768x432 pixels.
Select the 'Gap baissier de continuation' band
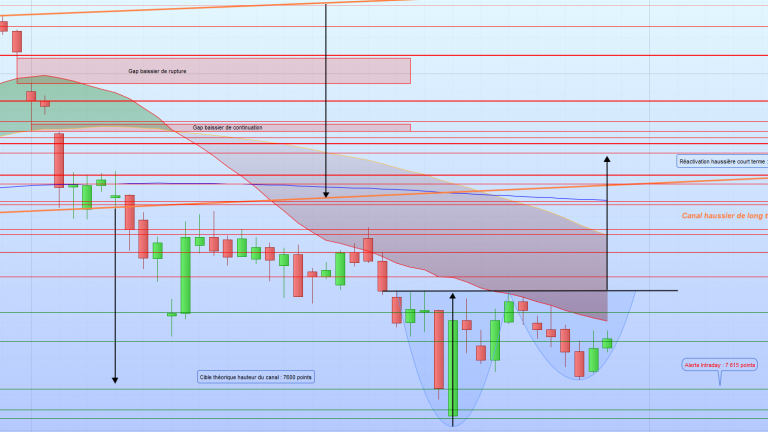[300, 128]
